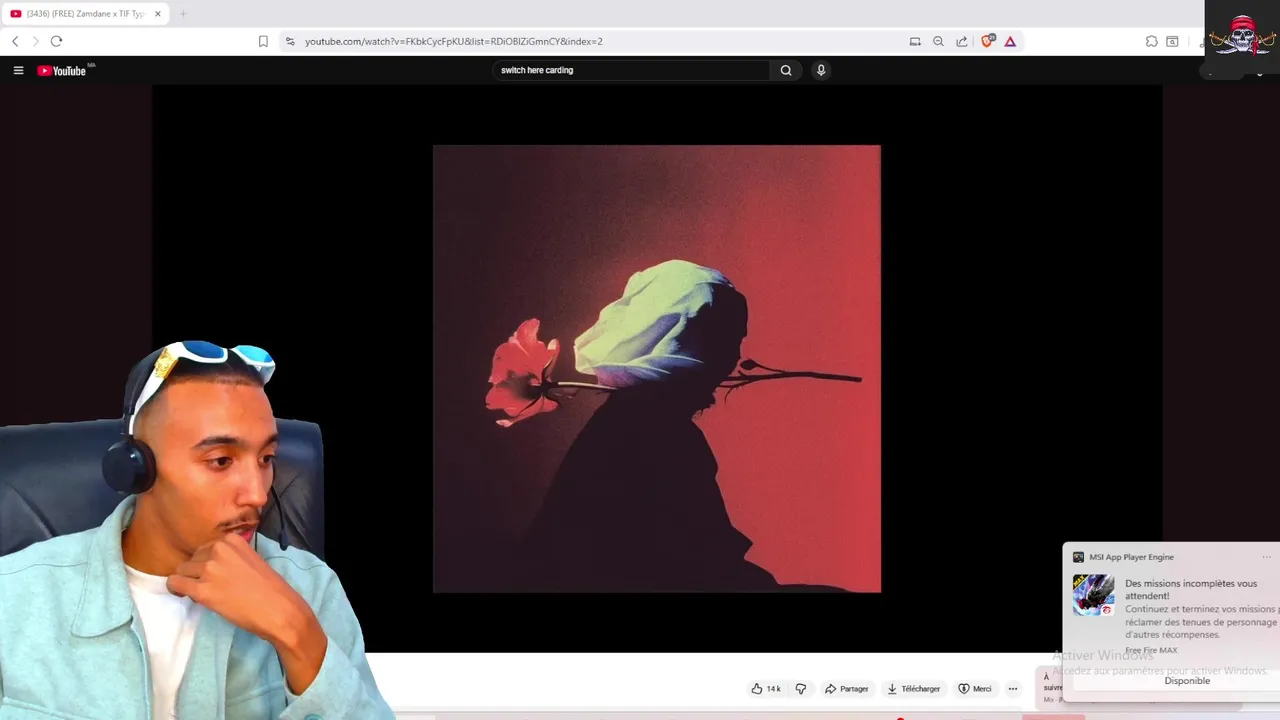This screenshot has height=720, width=1280.
Task: Open YouTube hamburger guide menu
Action: [x=18, y=70]
